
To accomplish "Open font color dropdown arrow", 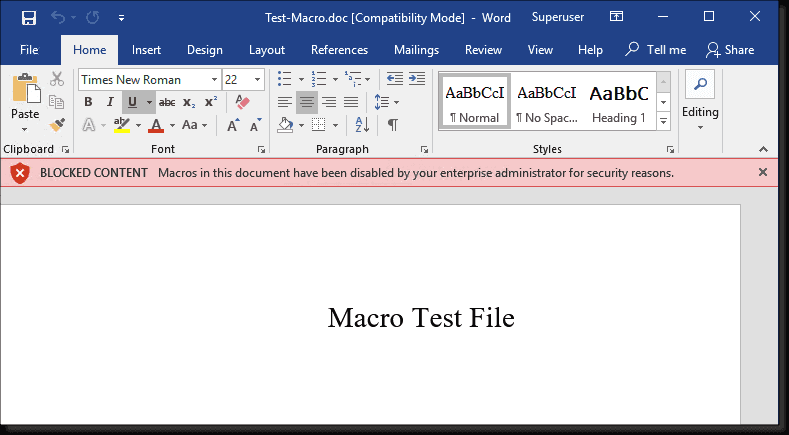I will click(172, 125).
